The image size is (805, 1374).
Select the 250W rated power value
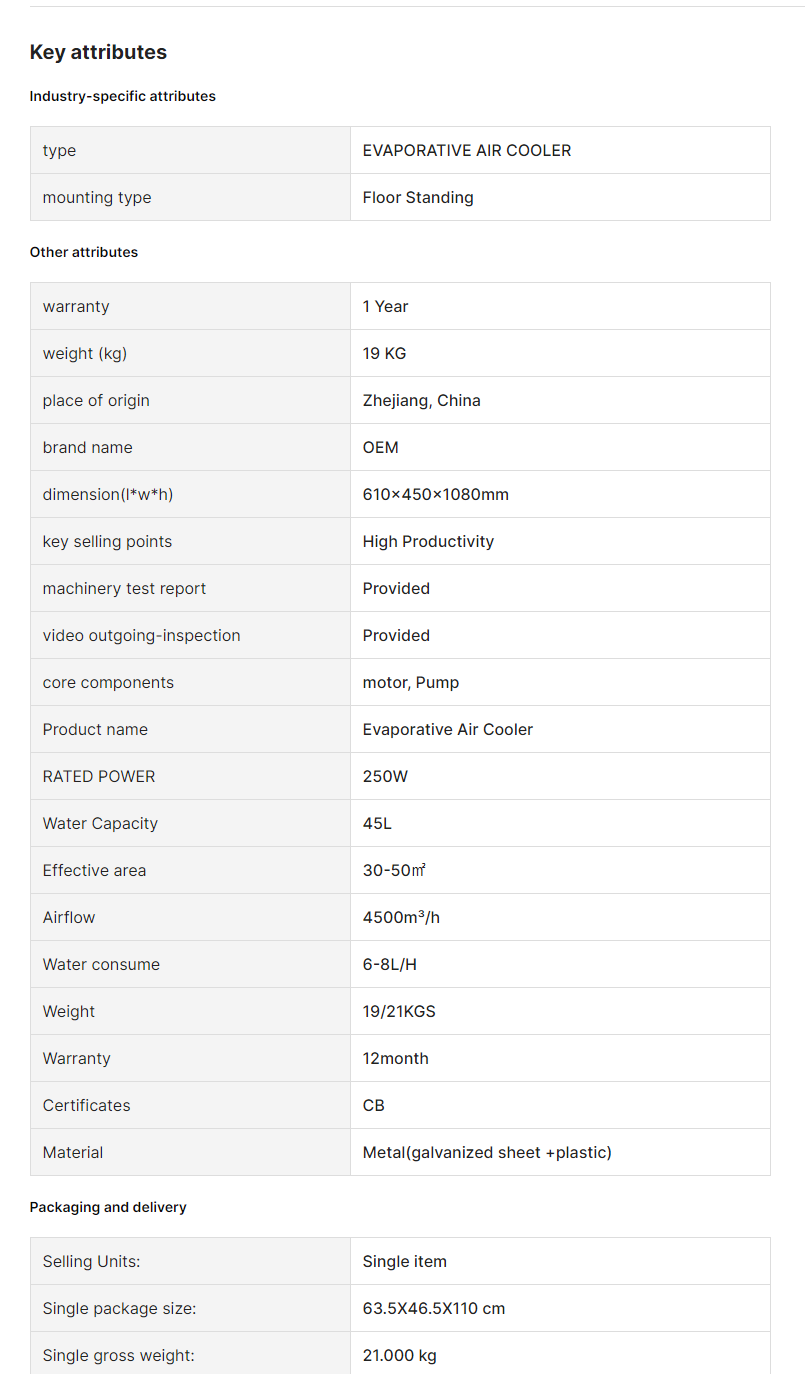point(385,776)
